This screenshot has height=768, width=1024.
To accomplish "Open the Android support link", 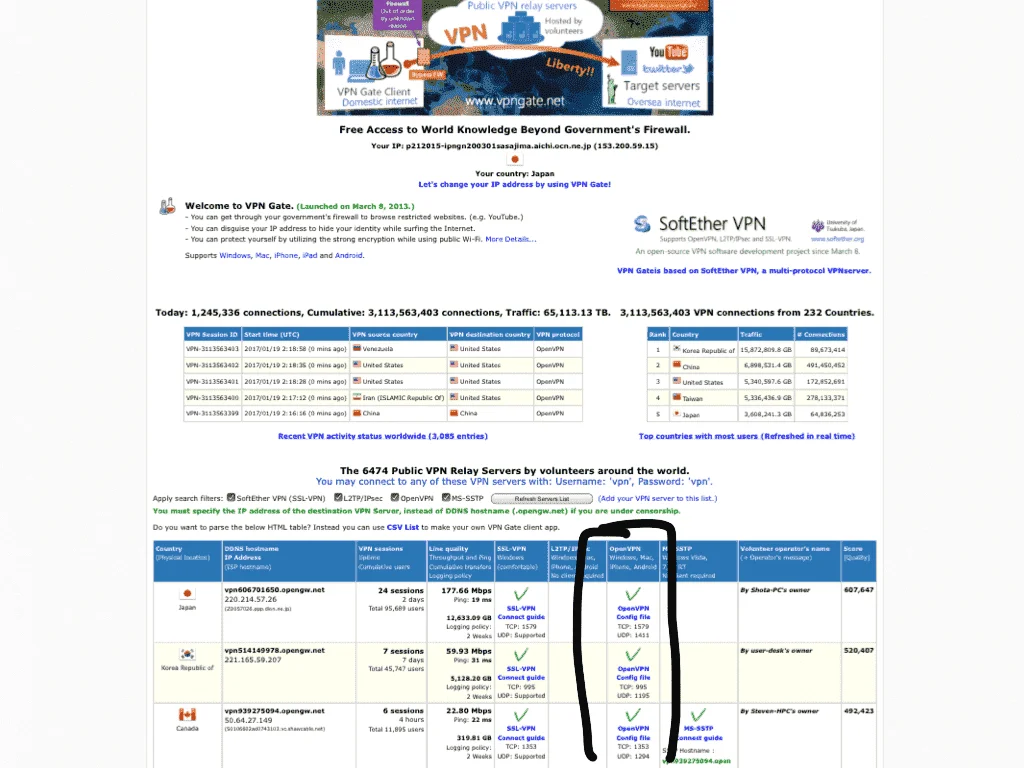I will (349, 255).
